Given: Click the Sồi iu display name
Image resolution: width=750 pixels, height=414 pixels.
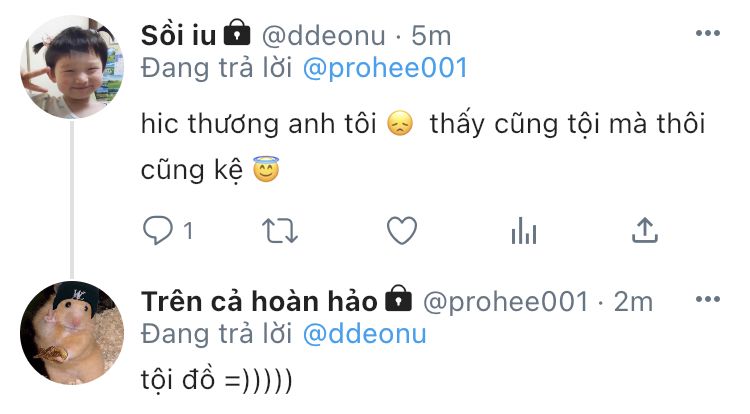Looking at the screenshot, I should (178, 36).
